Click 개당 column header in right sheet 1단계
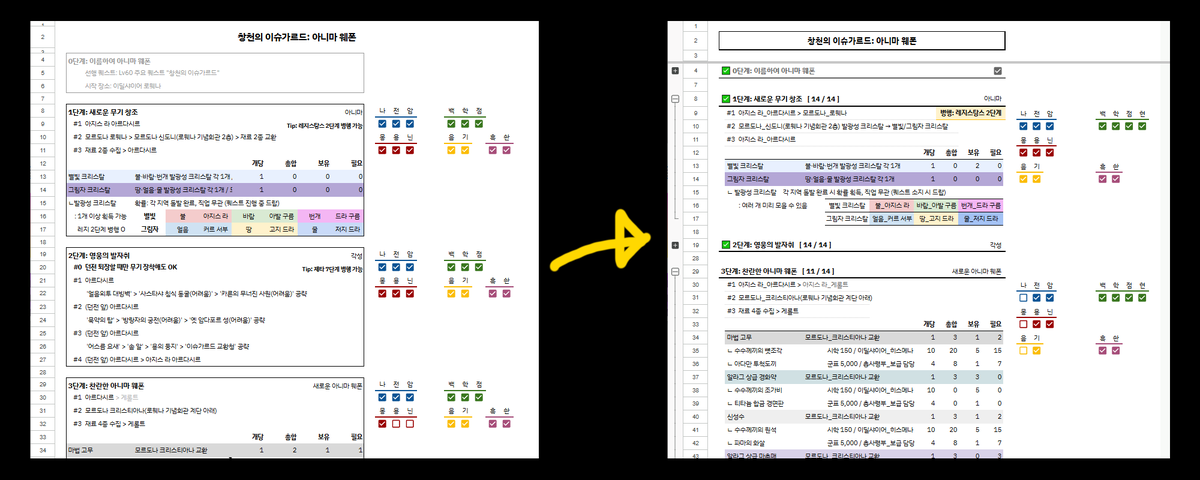This screenshot has width=1200, height=480. coord(930,152)
